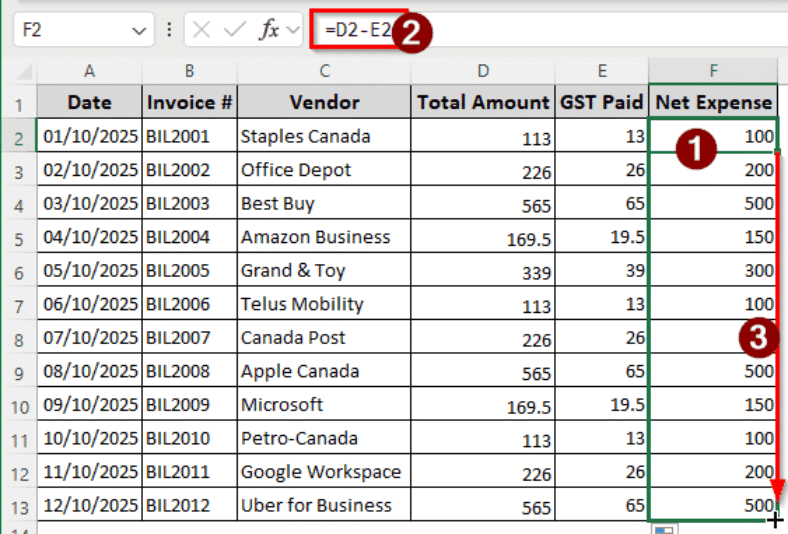This screenshot has width=788, height=534.
Task: Click date cell 06/10/2025
Action: [89, 304]
